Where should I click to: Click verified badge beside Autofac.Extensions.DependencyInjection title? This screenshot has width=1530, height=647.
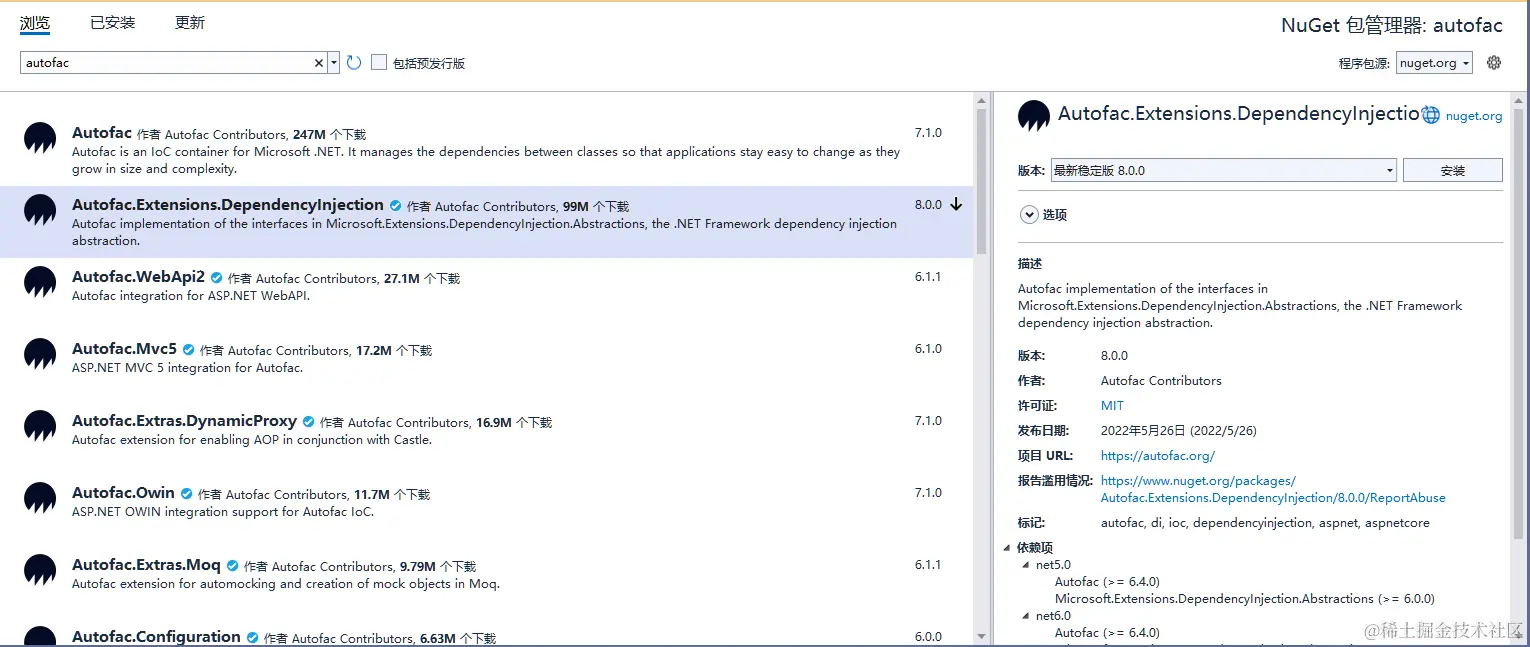point(396,206)
